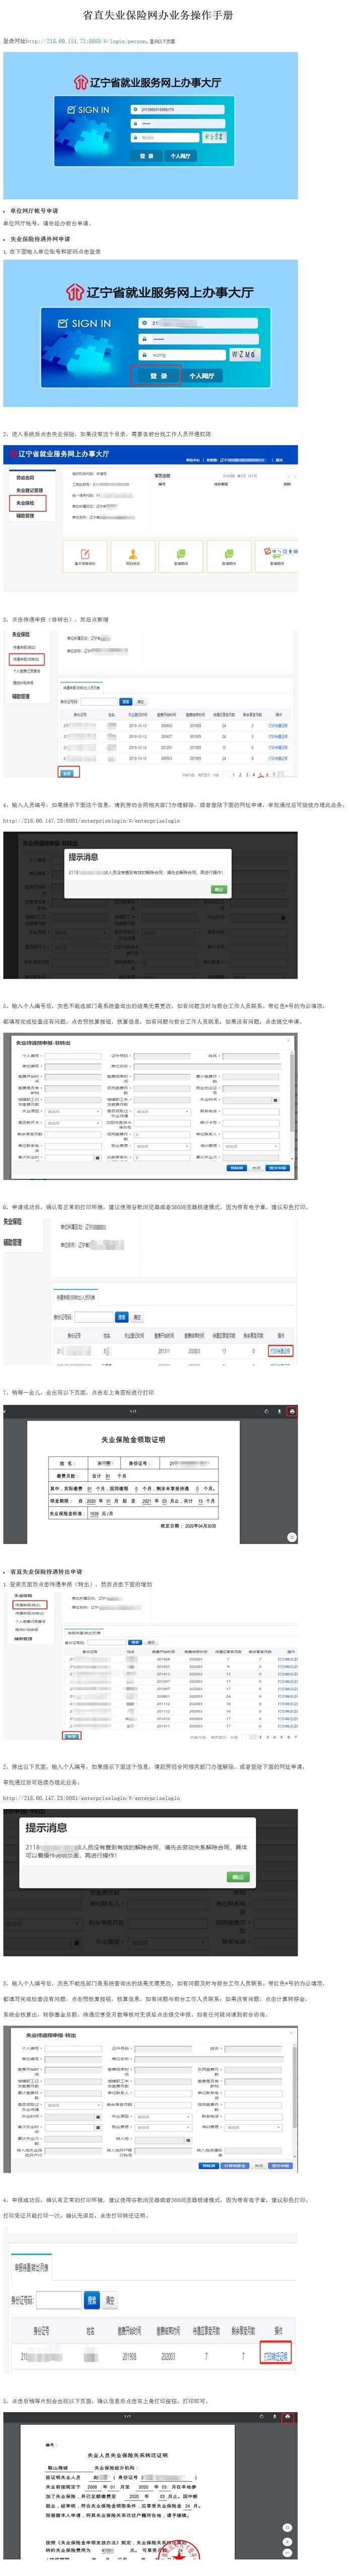Click 确定 in the large 提示消息 dialog
This screenshot has height=2576, width=350.
[238, 1877]
